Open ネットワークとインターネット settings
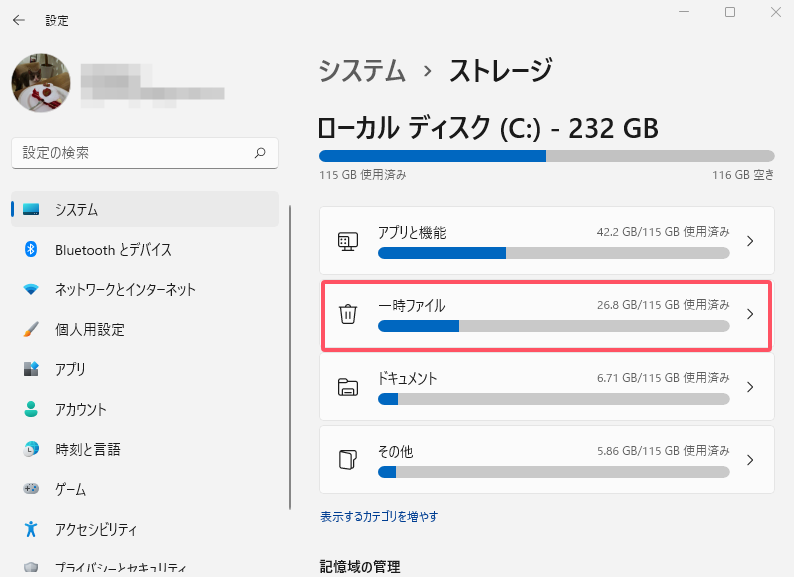Screen dimensions: 794x577 (x=145, y=289)
